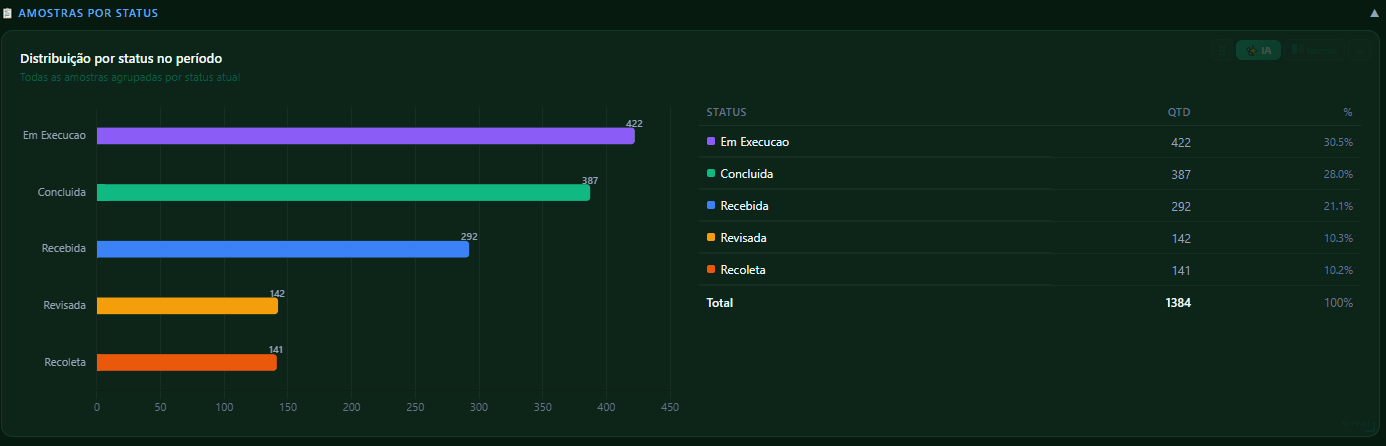Click blue swatch next to Recebida
This screenshot has width=1386, height=446.
tap(711, 206)
